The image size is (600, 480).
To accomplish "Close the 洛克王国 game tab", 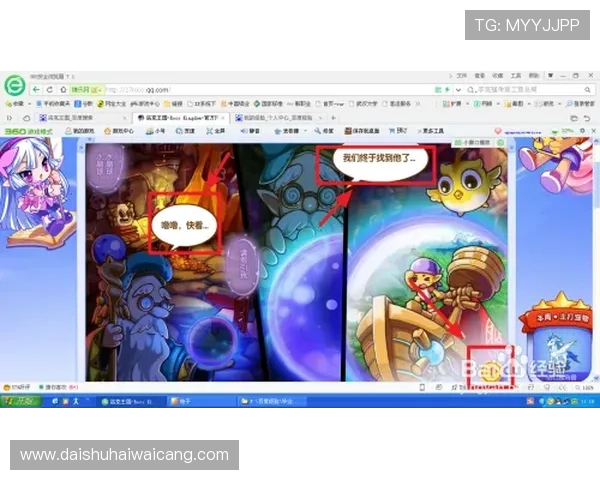I will click(223, 118).
